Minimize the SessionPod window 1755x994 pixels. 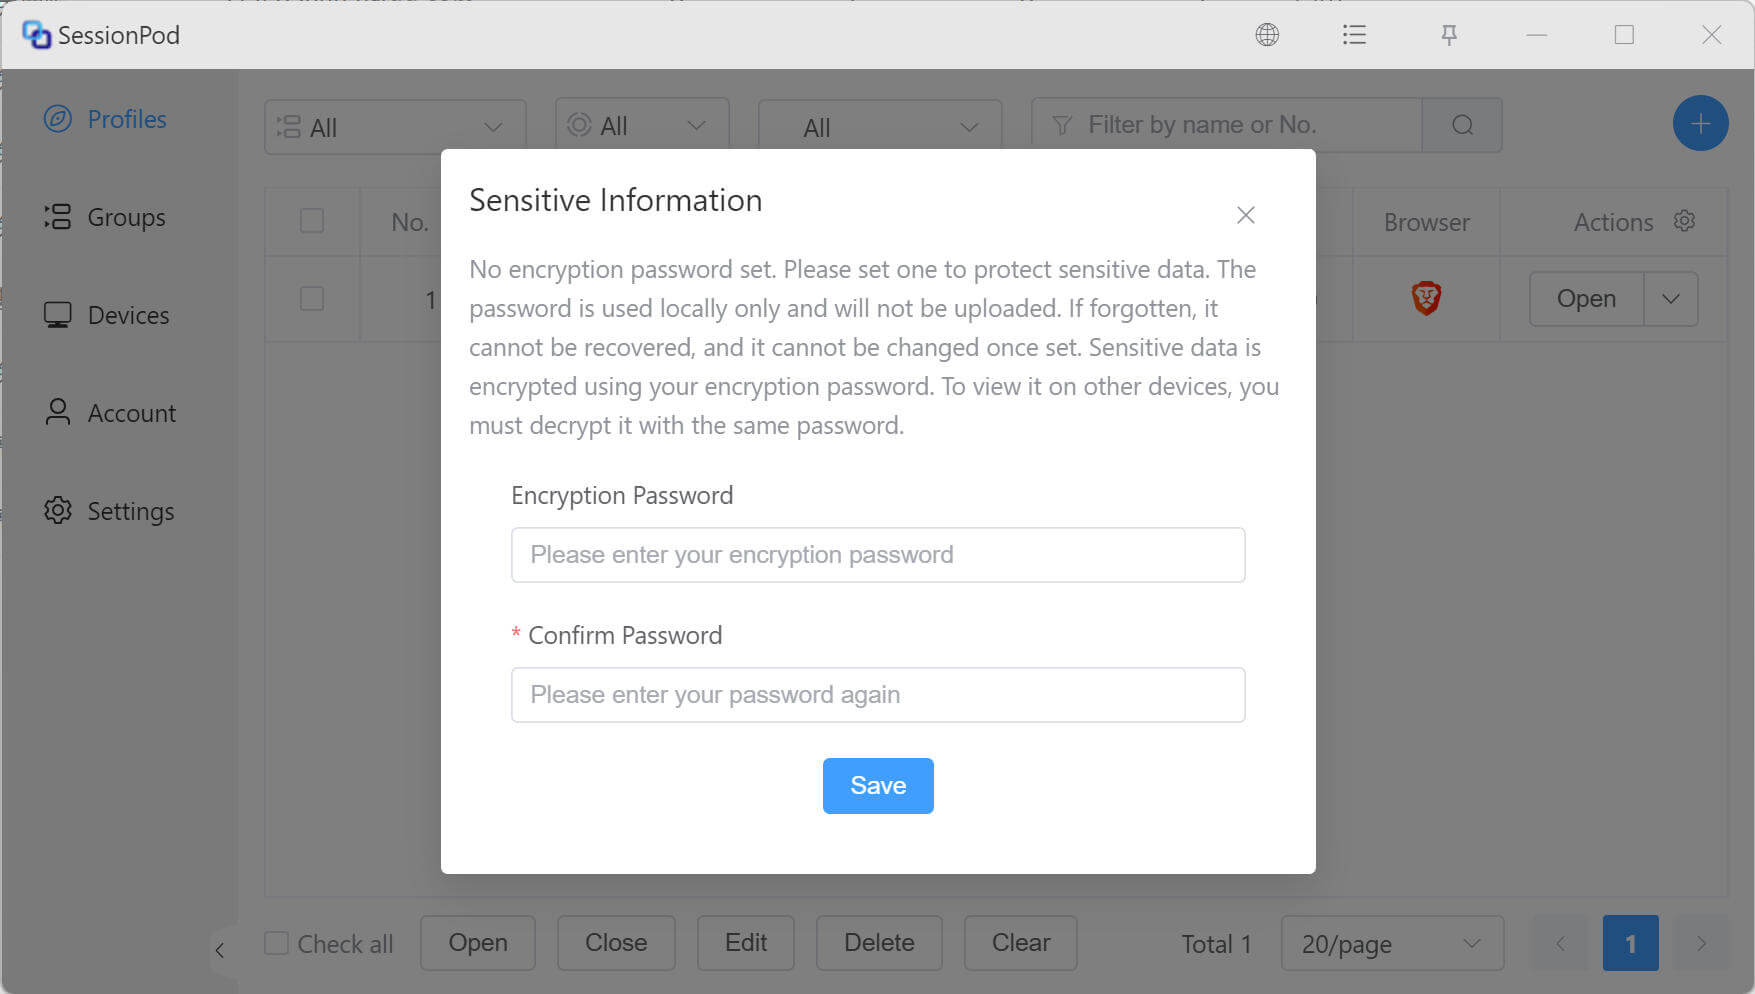coord(1537,35)
